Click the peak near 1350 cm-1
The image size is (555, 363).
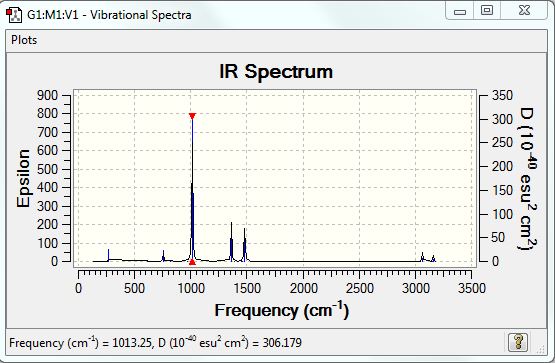tap(231, 242)
